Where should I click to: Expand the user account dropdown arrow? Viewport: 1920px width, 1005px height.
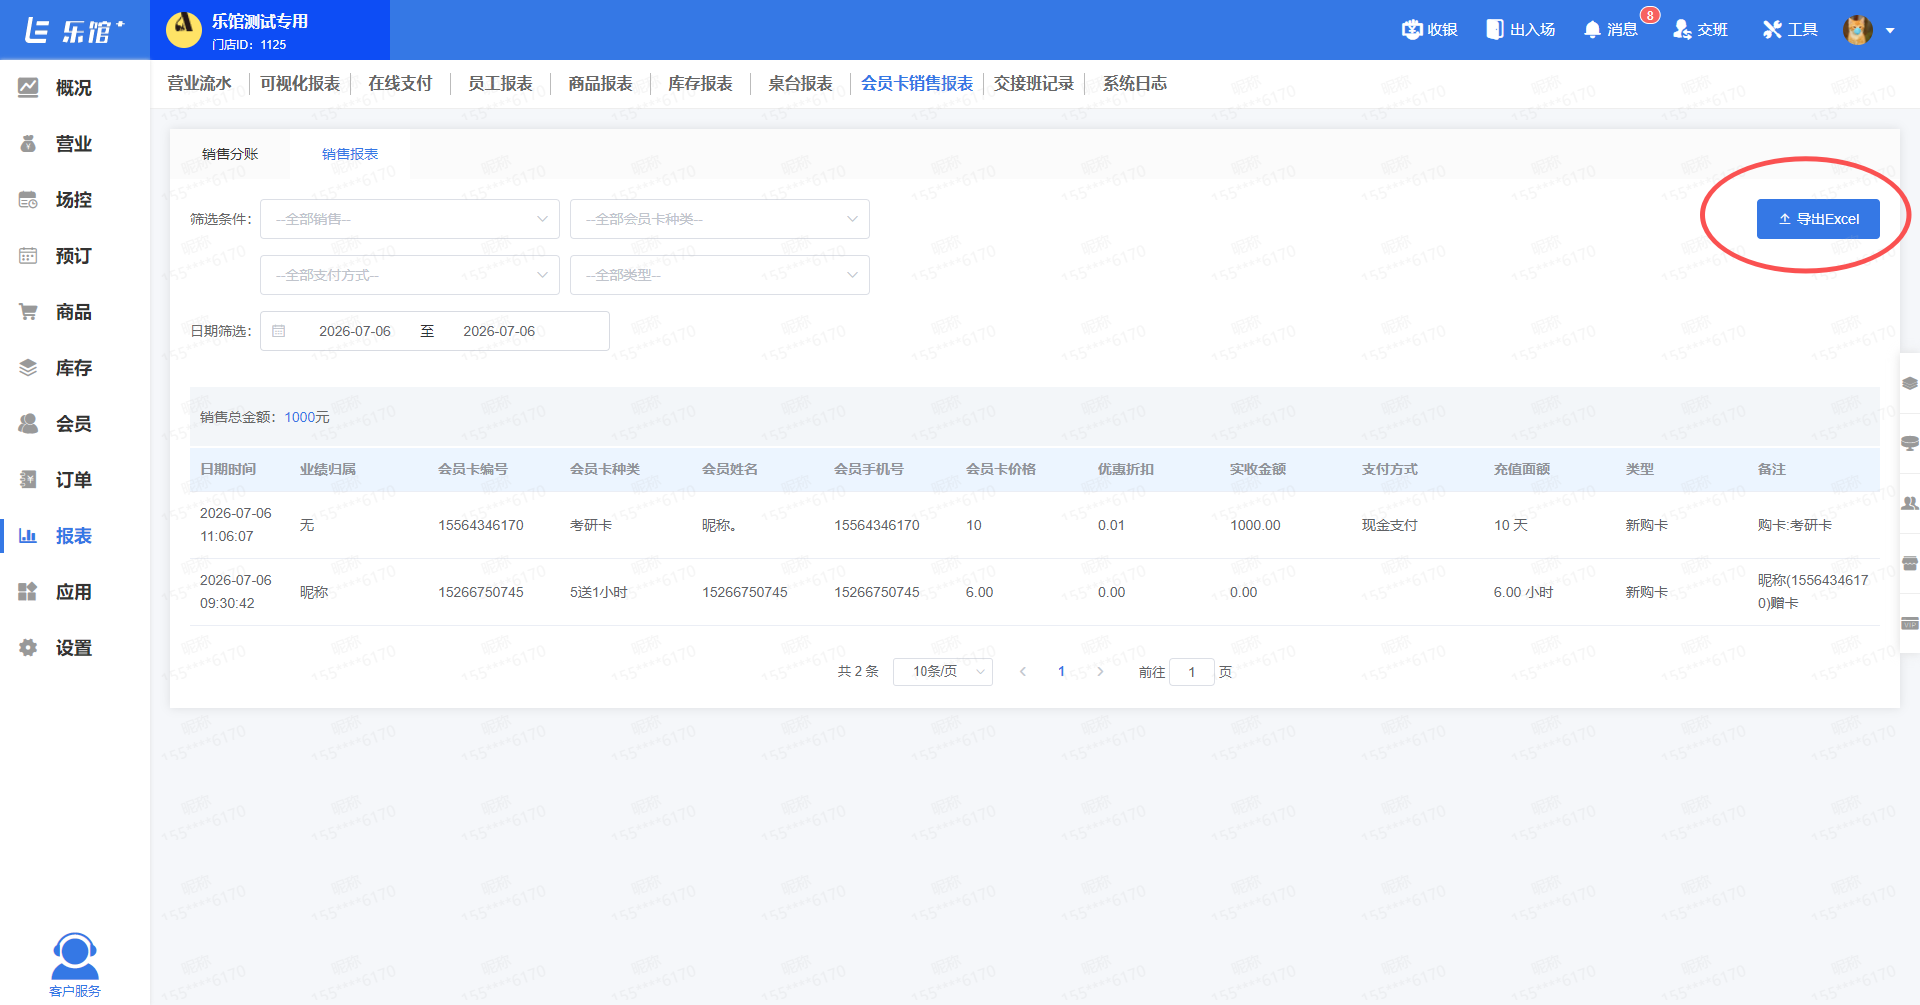[x=1890, y=31]
